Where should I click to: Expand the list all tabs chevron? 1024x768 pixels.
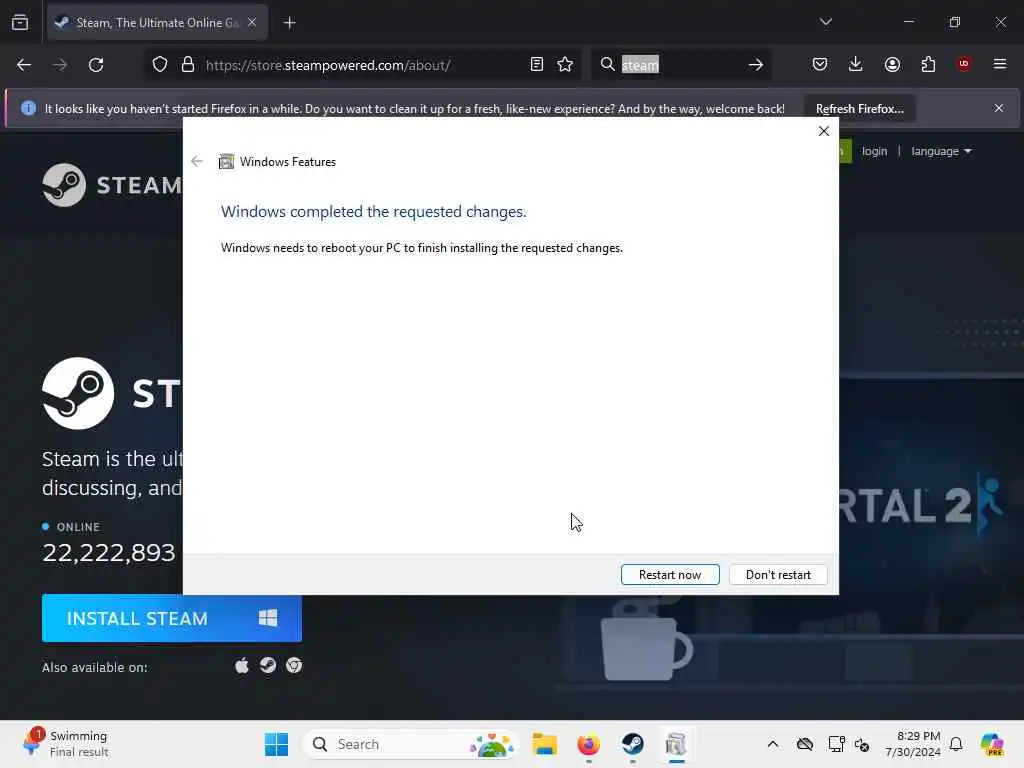[x=825, y=22]
